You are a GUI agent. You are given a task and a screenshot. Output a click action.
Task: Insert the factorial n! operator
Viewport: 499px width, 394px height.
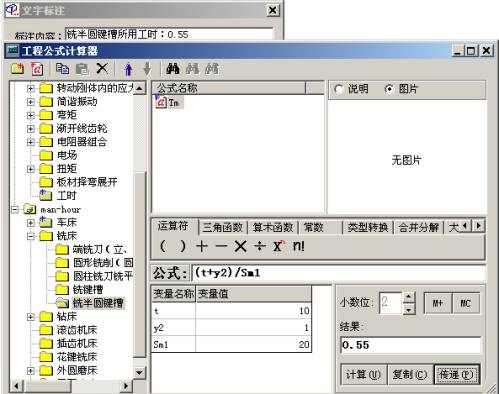click(299, 246)
